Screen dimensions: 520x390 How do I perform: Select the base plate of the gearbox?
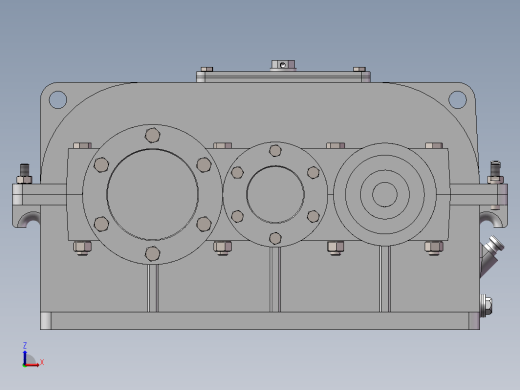[x=260, y=321]
